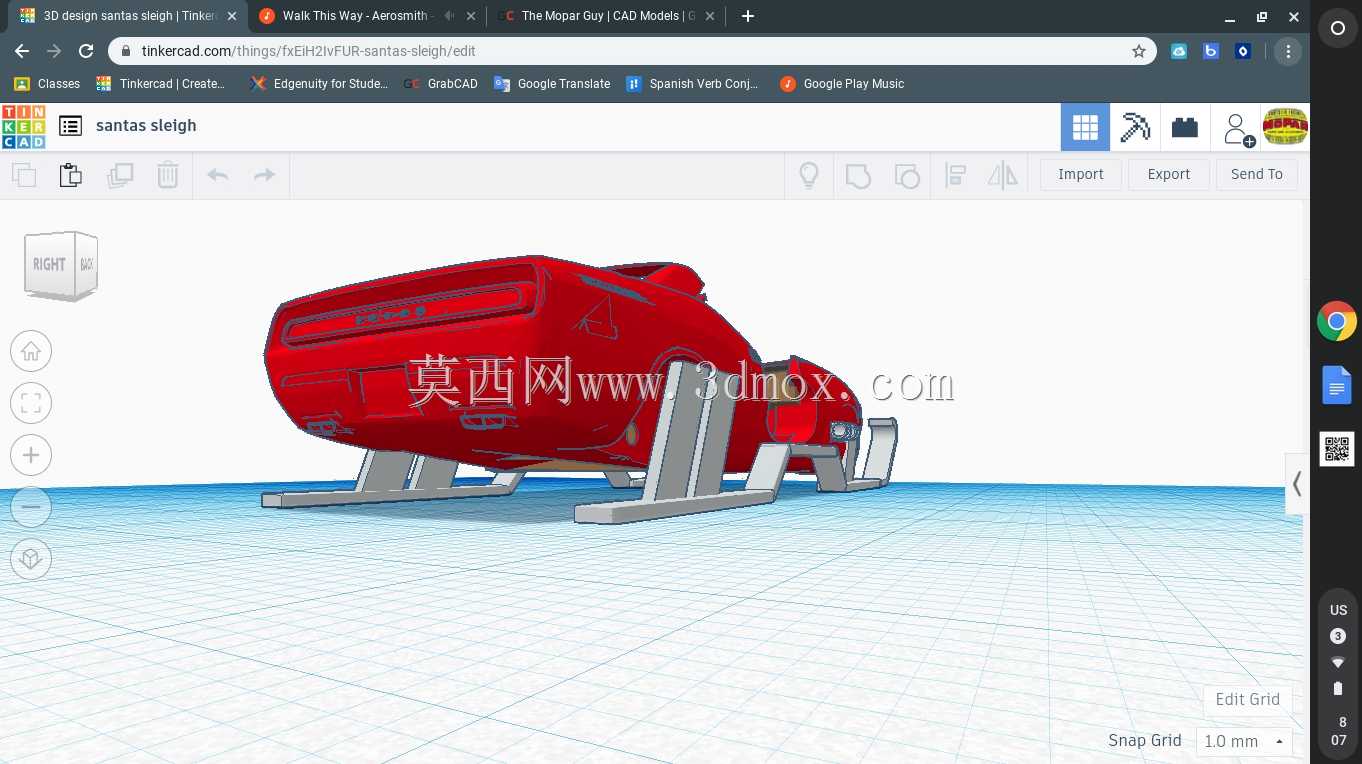Switch to The Mopar Guy CAD Models tab

pos(608,16)
